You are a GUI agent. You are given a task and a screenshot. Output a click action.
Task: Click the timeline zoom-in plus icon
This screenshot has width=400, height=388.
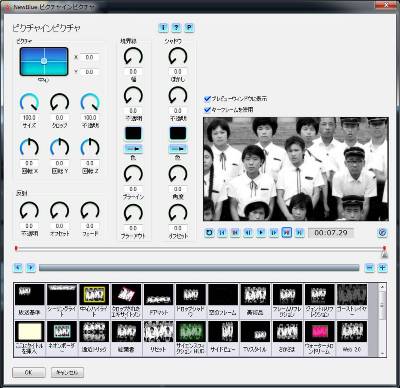coord(382,267)
